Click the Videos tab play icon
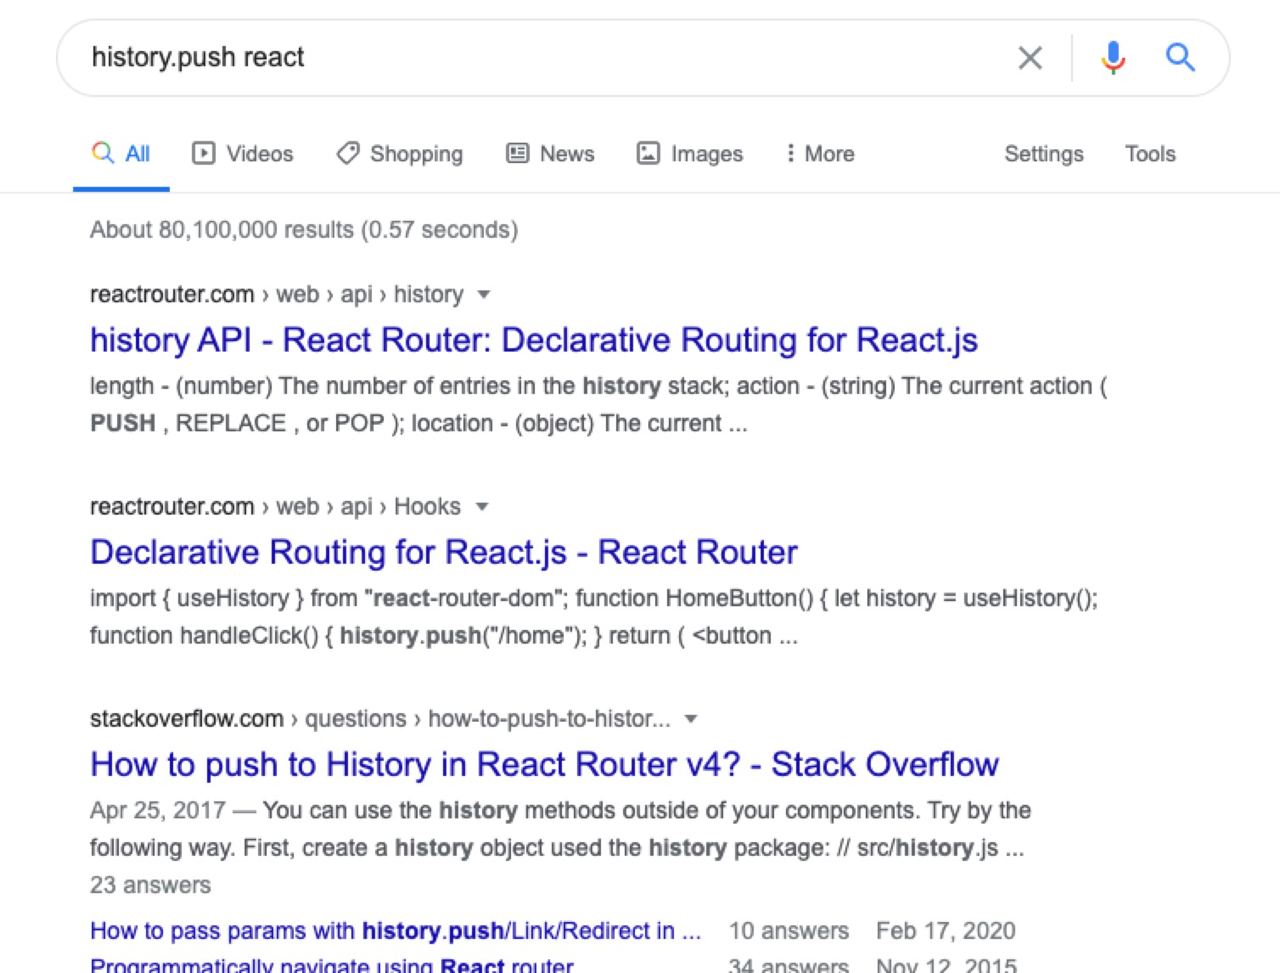The height and width of the screenshot is (973, 1280). coord(203,153)
